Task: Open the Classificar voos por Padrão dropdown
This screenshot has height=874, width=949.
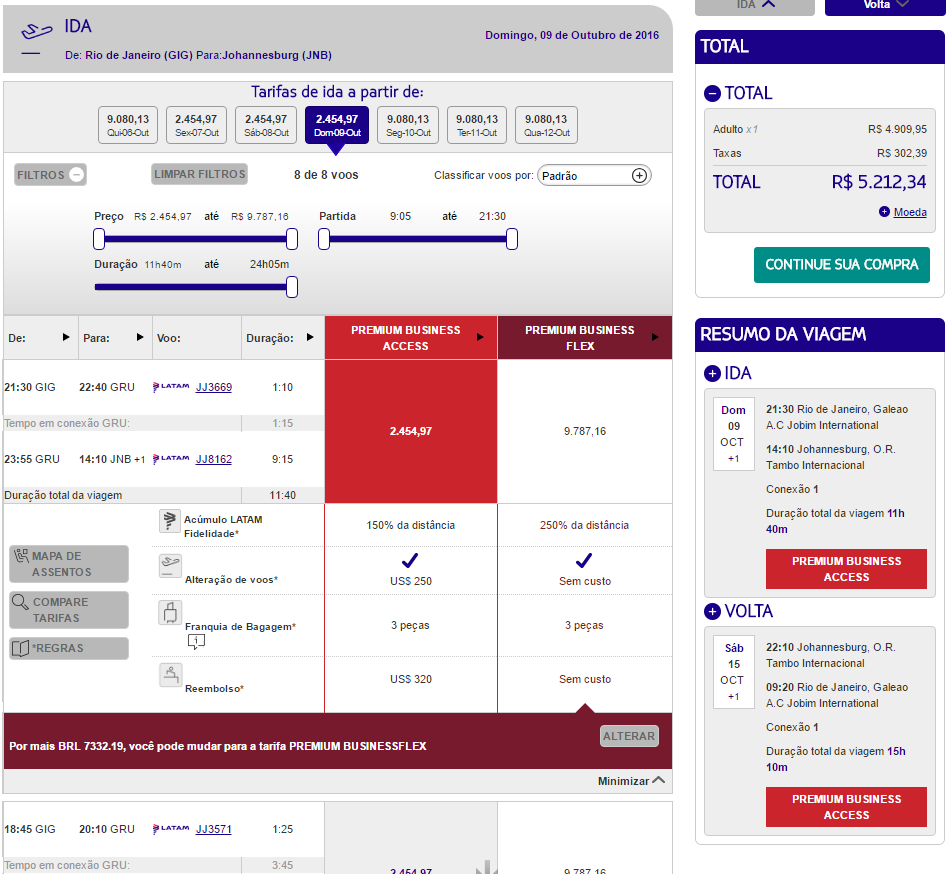Action: (594, 176)
